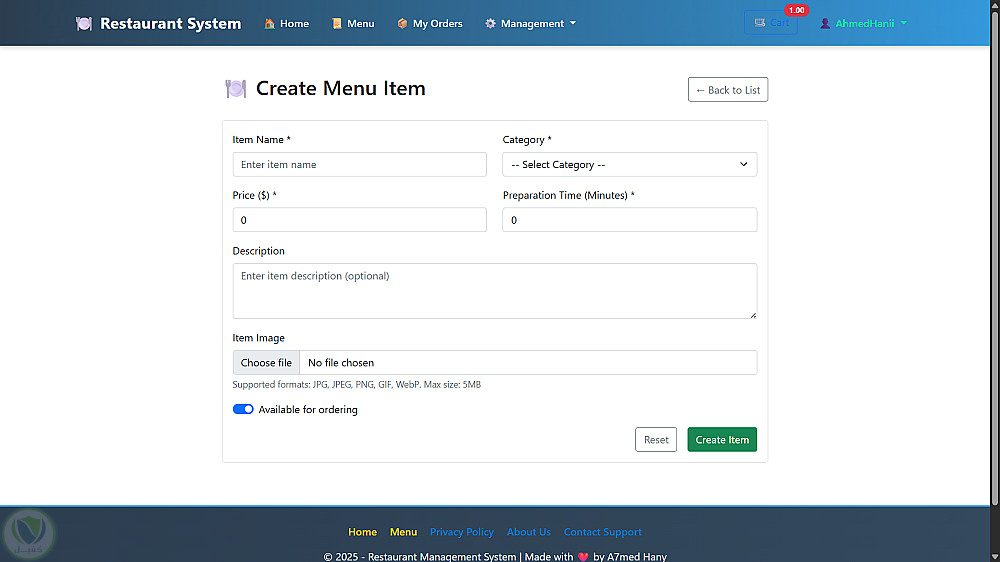Toggle the Available for ordering switch
Viewport: 1000px width, 562px height.
coord(243,409)
